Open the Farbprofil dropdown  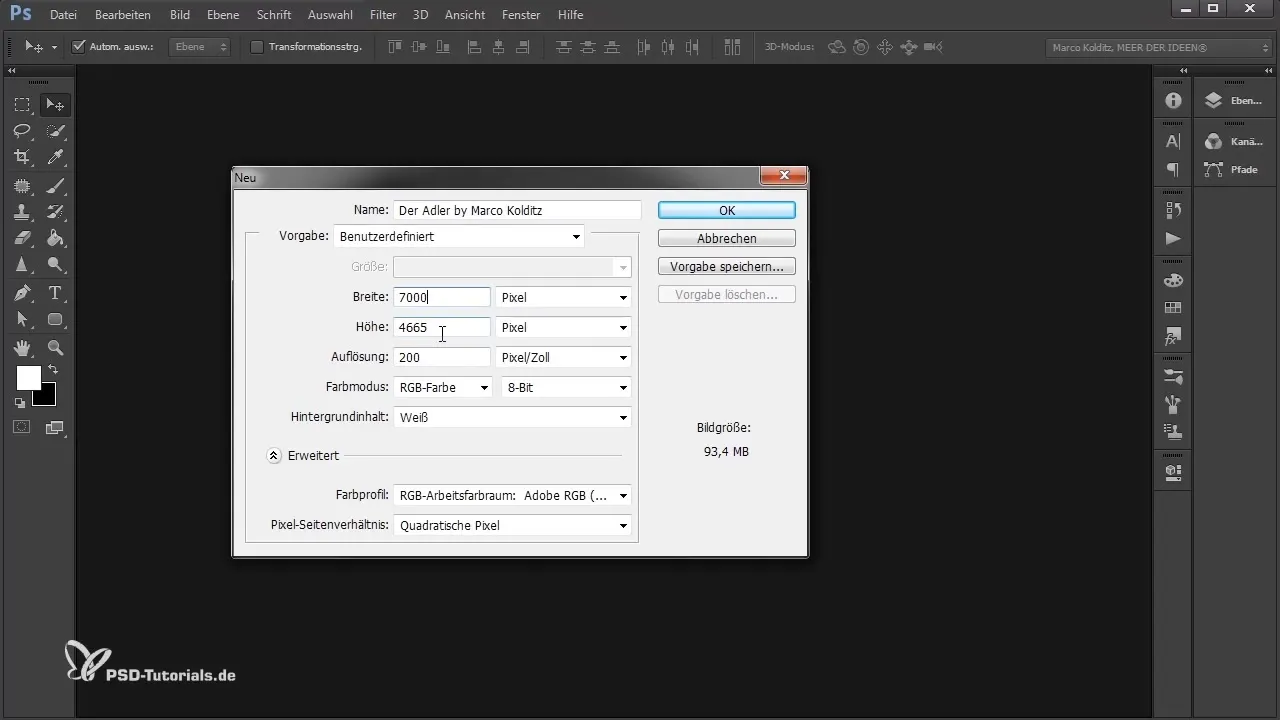point(512,495)
